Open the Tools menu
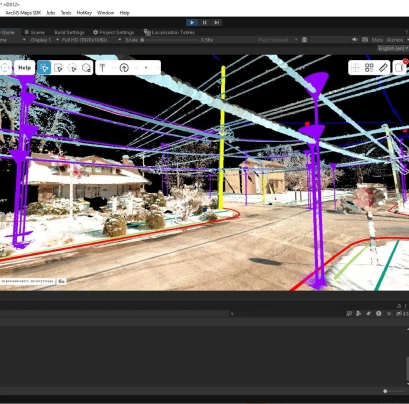Screen dimensions: 409x404 pyautogui.click(x=66, y=13)
